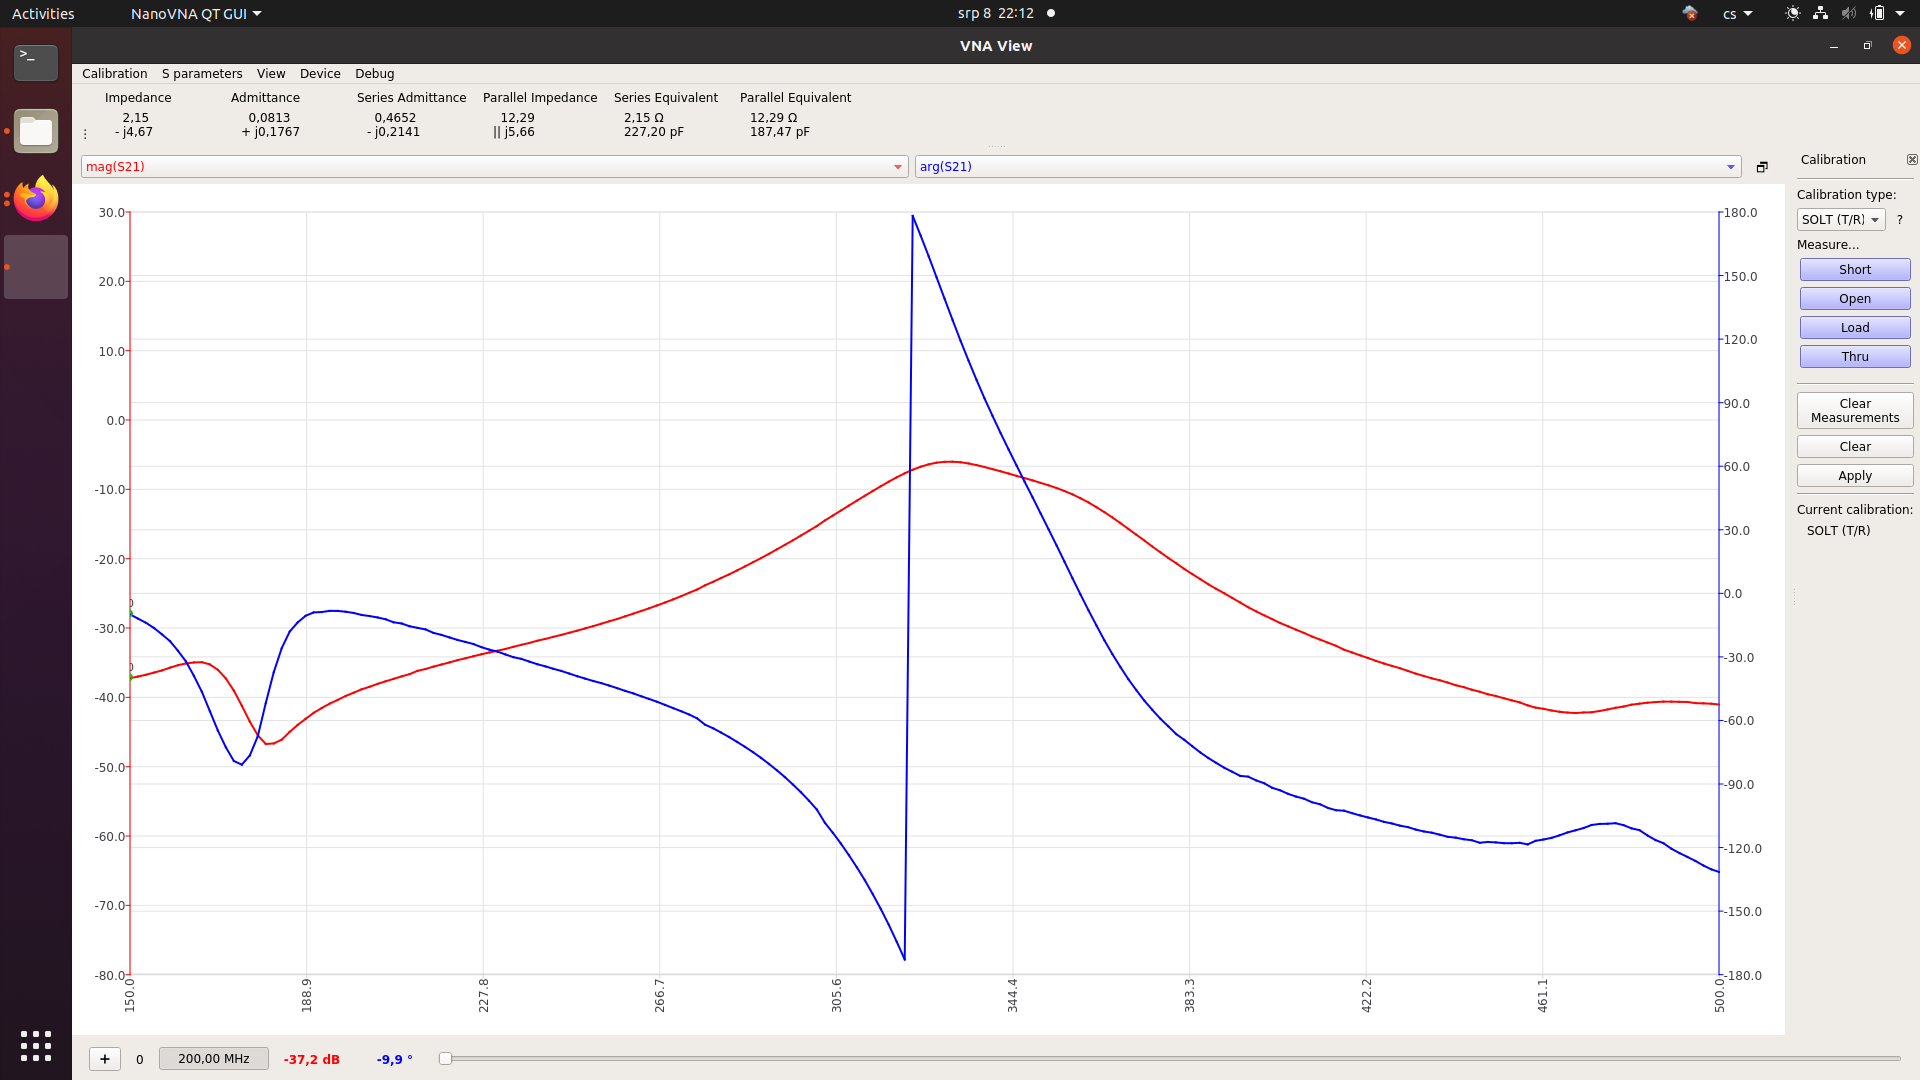Open the system volume tray icon
This screenshot has height=1080, width=1920.
[1848, 14]
